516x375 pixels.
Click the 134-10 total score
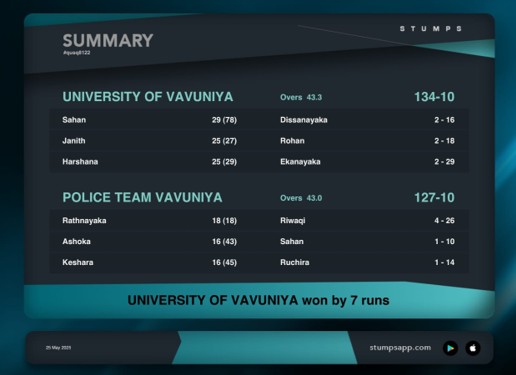[434, 97]
